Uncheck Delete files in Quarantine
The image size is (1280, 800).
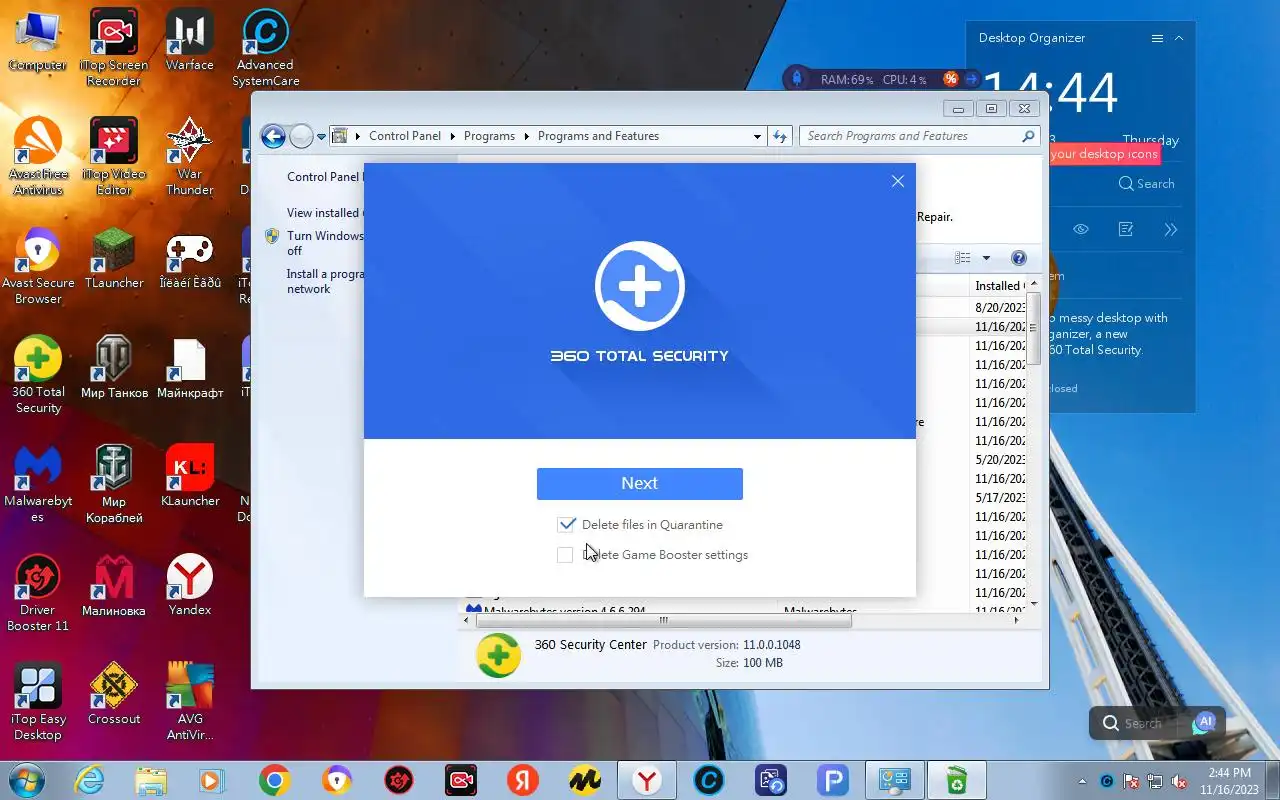[x=567, y=524]
